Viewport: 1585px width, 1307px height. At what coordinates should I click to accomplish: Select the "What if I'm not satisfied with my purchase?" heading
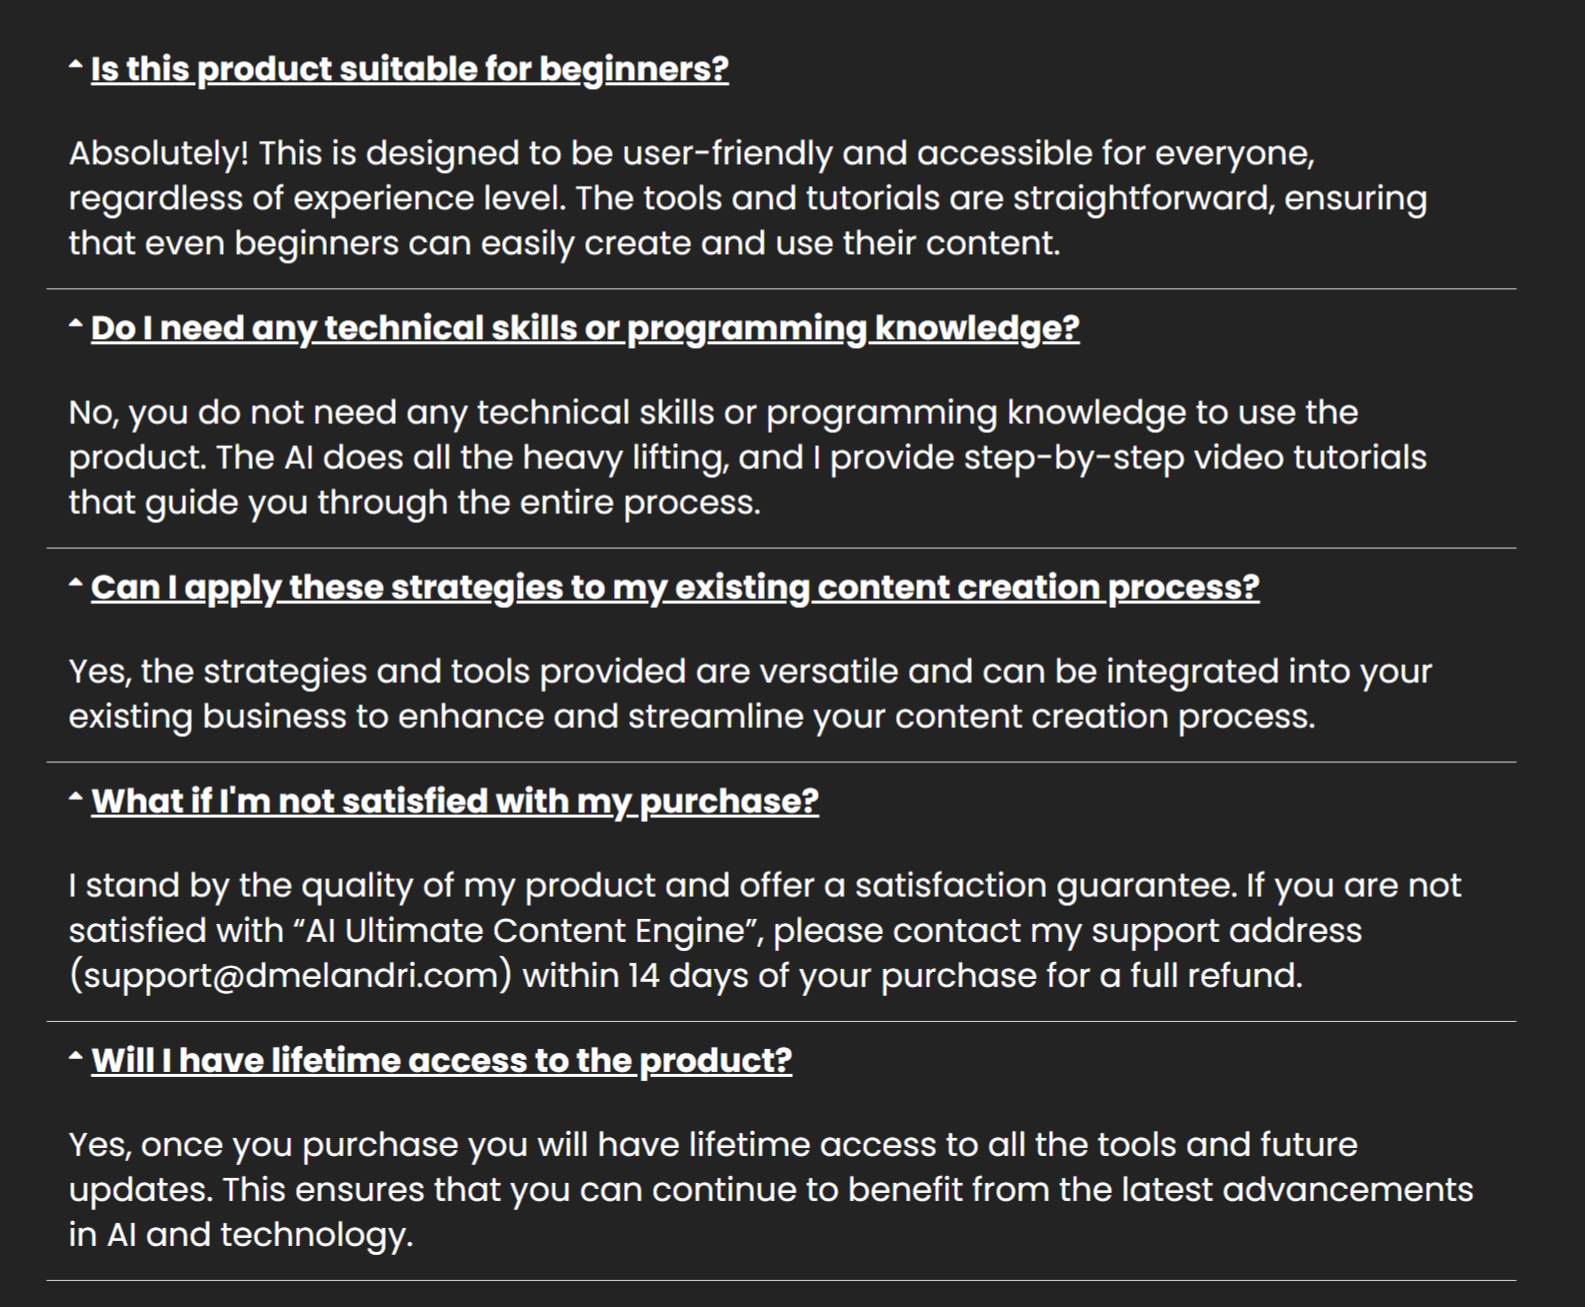point(455,801)
